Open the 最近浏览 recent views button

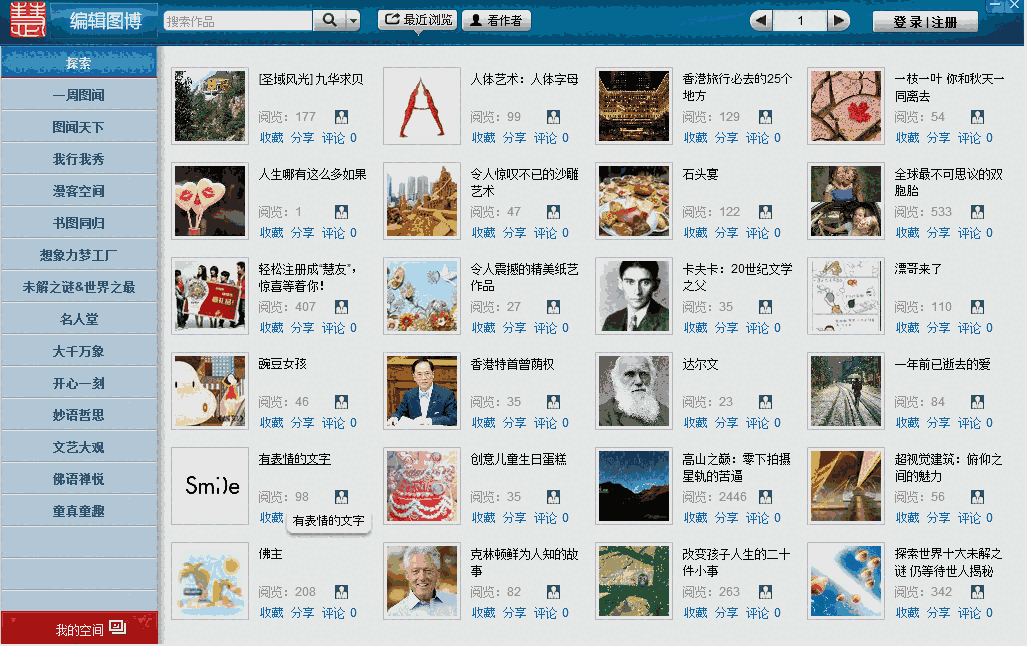tap(419, 20)
